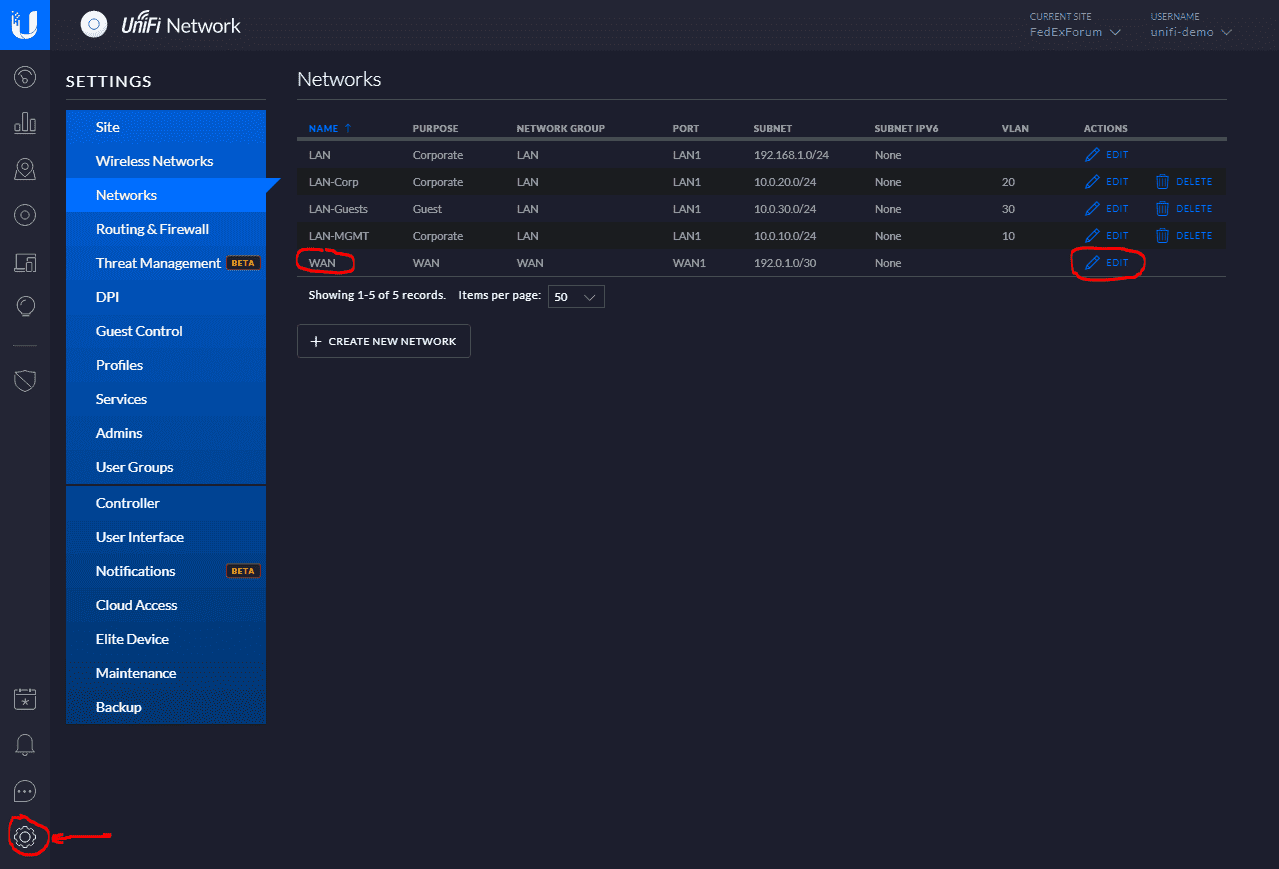The width and height of the screenshot is (1279, 869).
Task: Open the chat support icon
Action: tap(25, 792)
